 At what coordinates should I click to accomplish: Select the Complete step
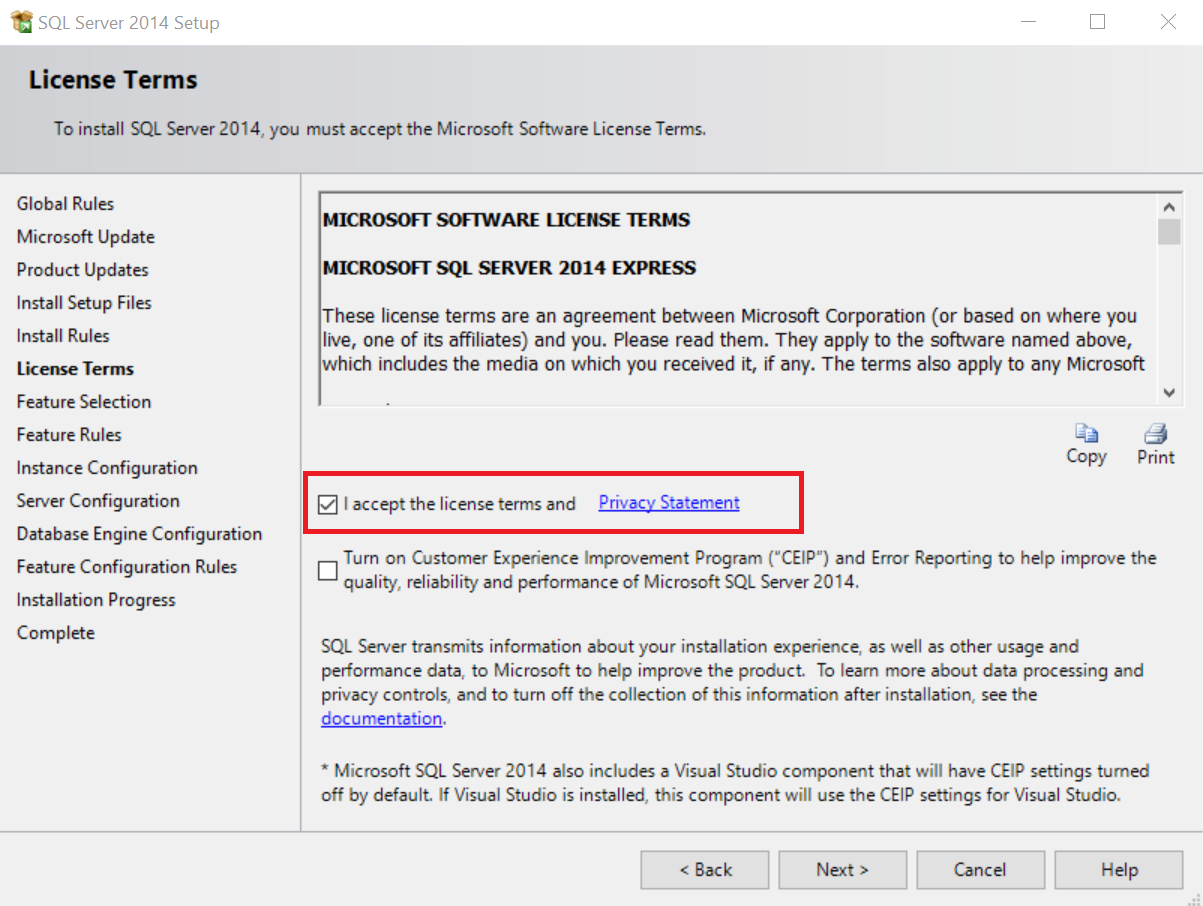56,633
